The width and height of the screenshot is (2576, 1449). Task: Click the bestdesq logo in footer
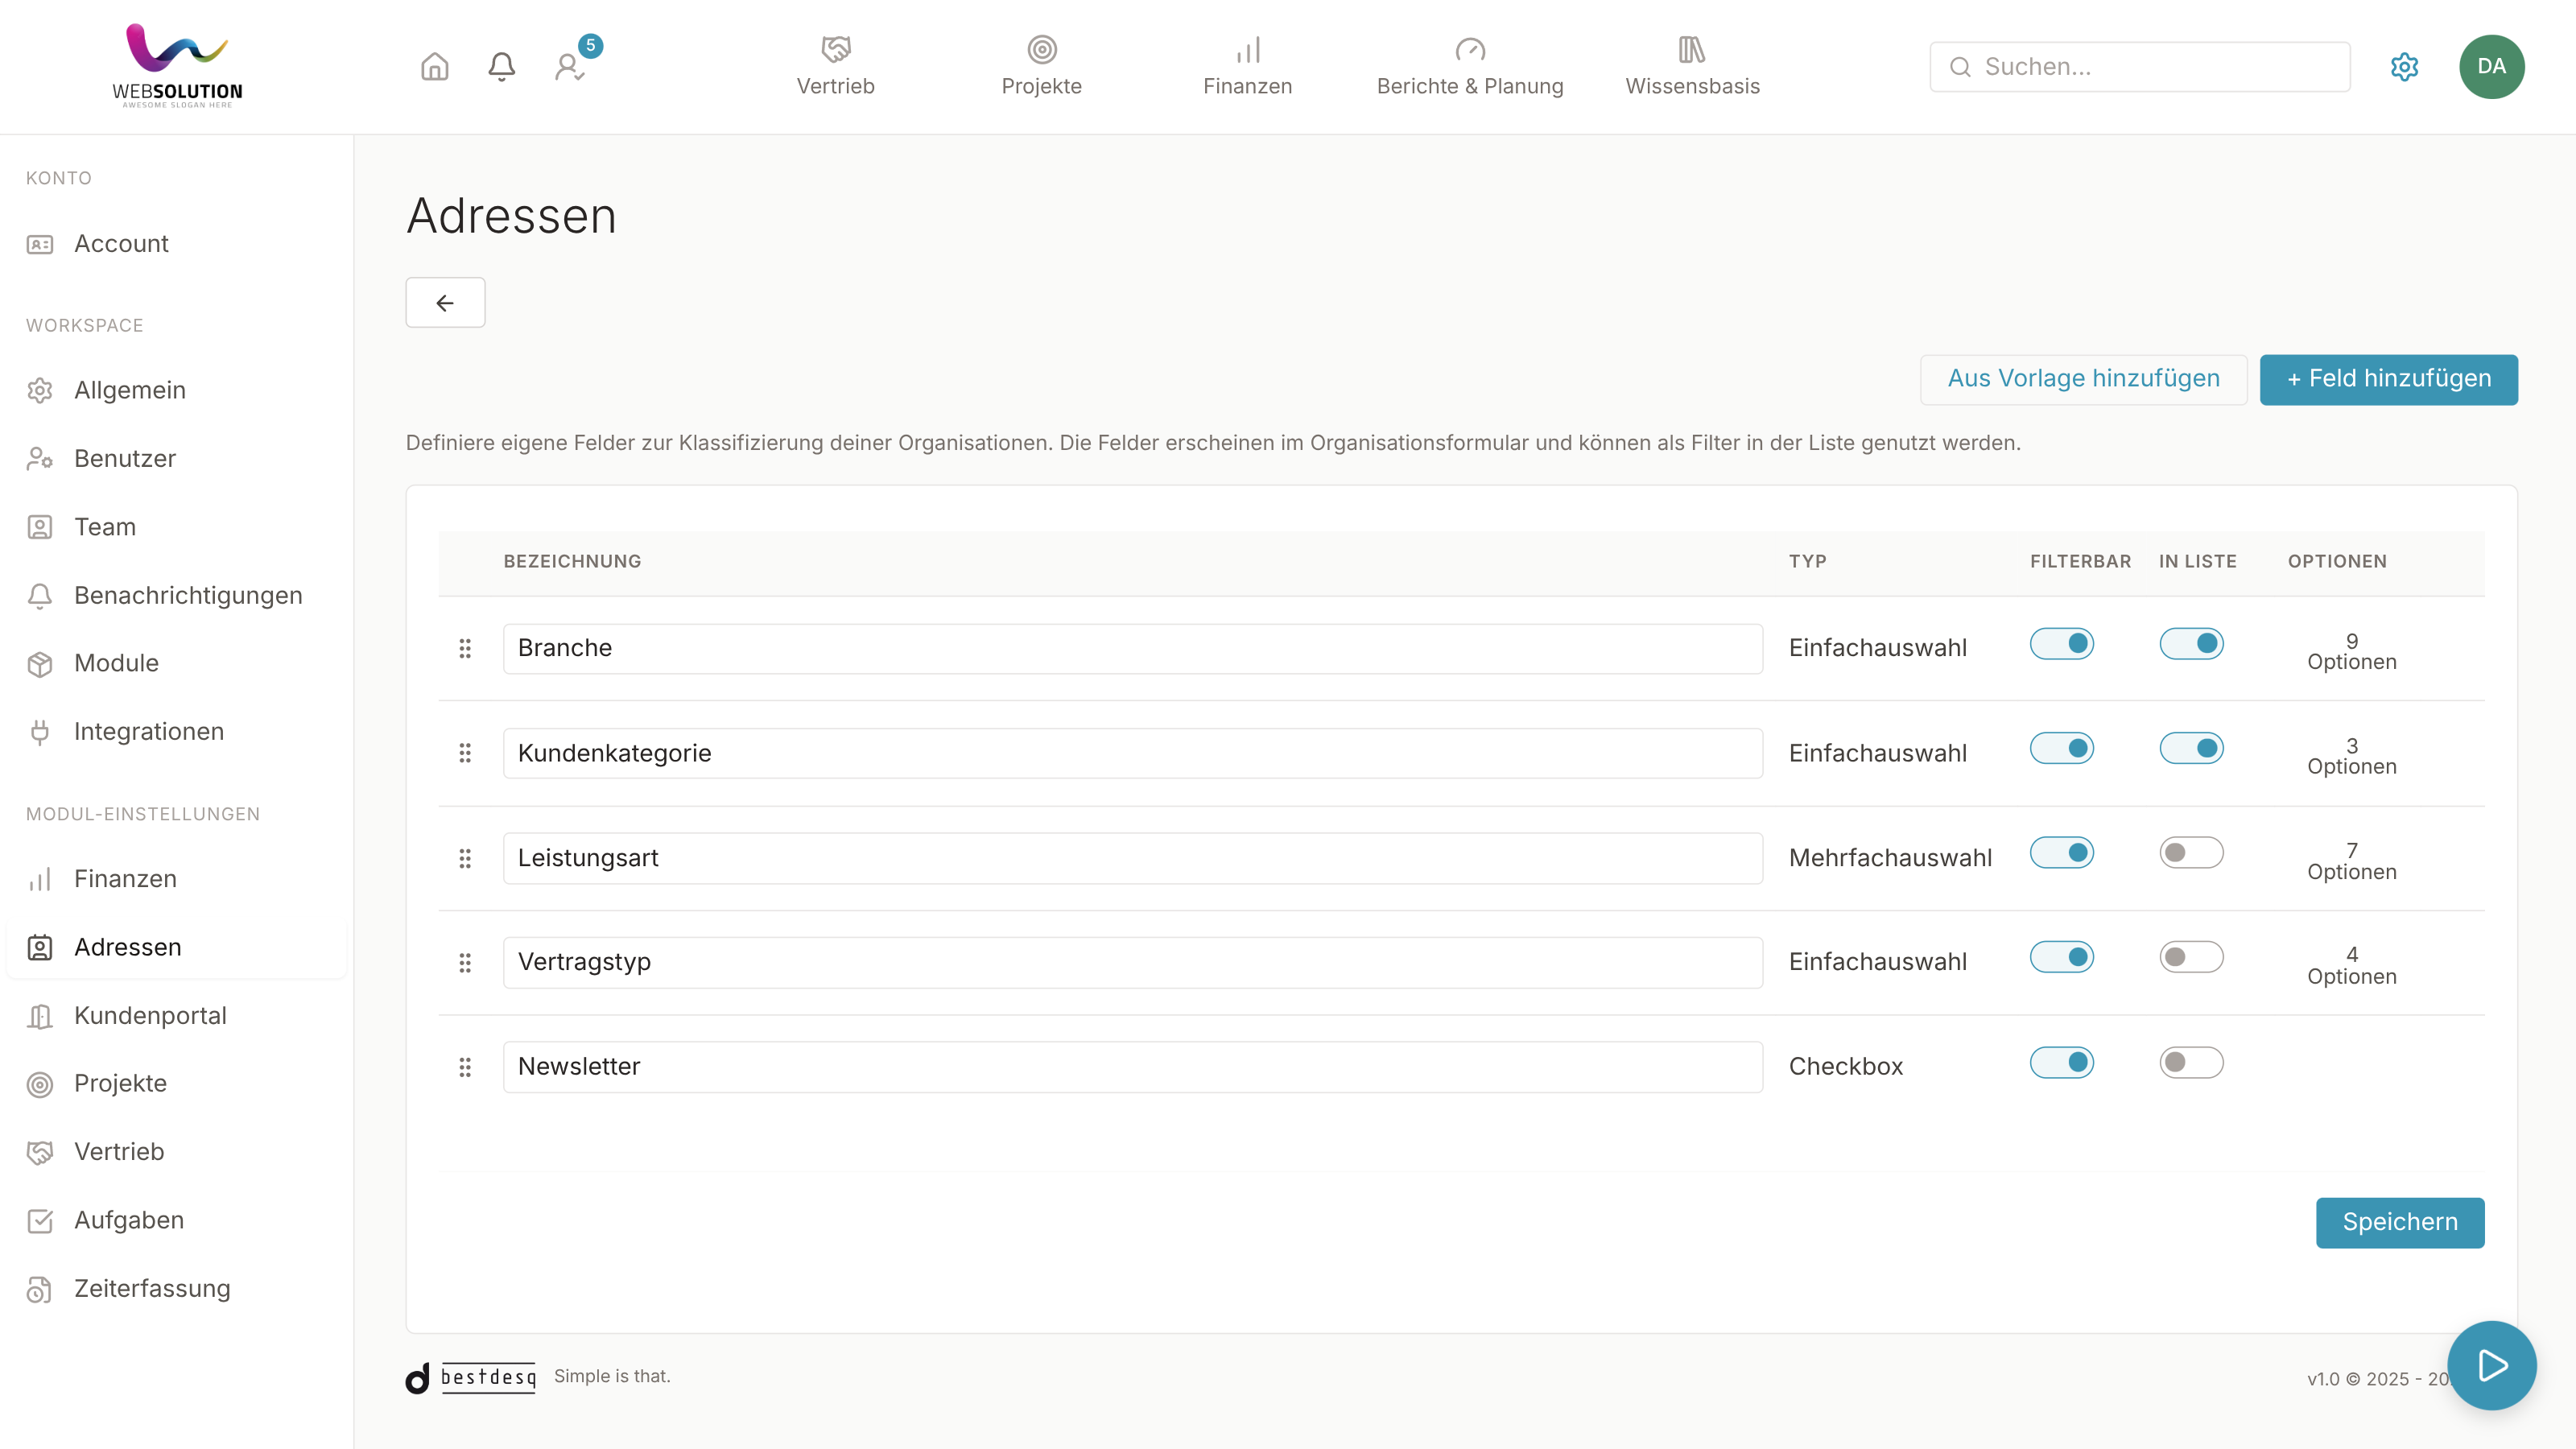coord(471,1377)
